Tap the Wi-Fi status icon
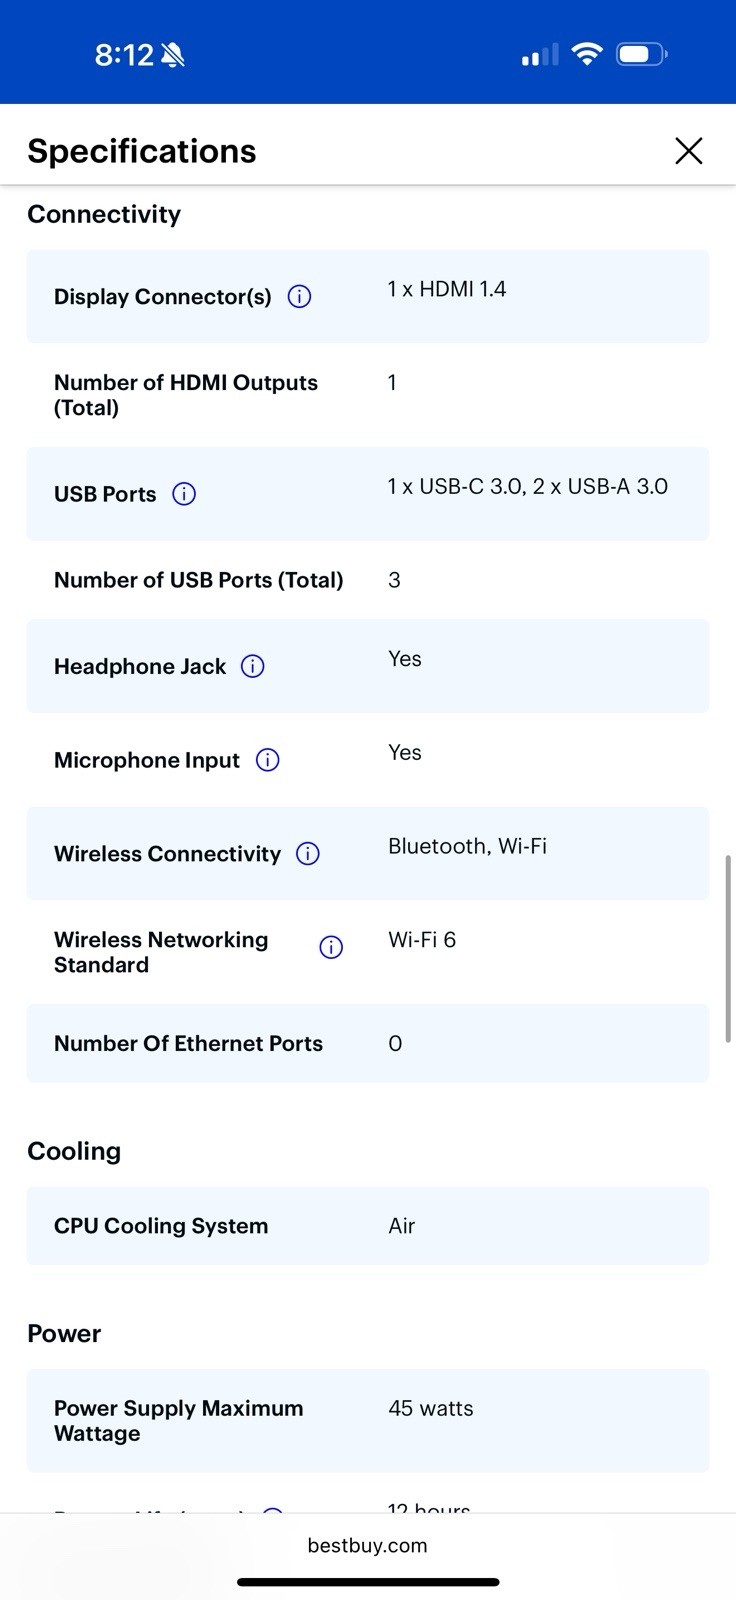Screen dimensions: 736x1600 coord(587,54)
